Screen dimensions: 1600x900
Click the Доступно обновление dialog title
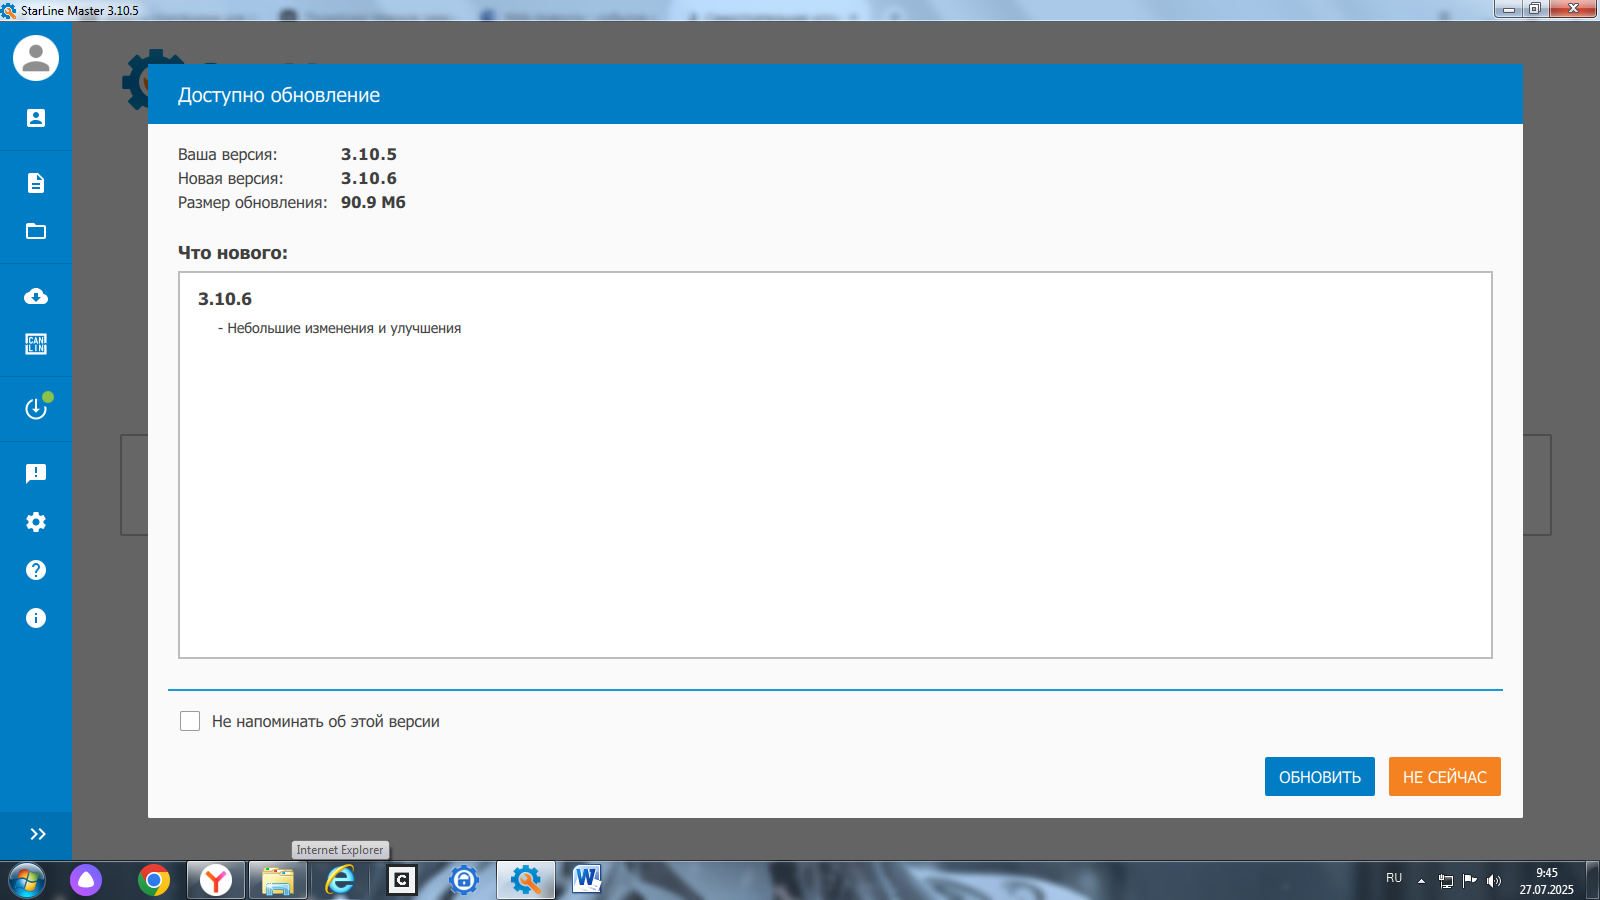click(x=279, y=95)
